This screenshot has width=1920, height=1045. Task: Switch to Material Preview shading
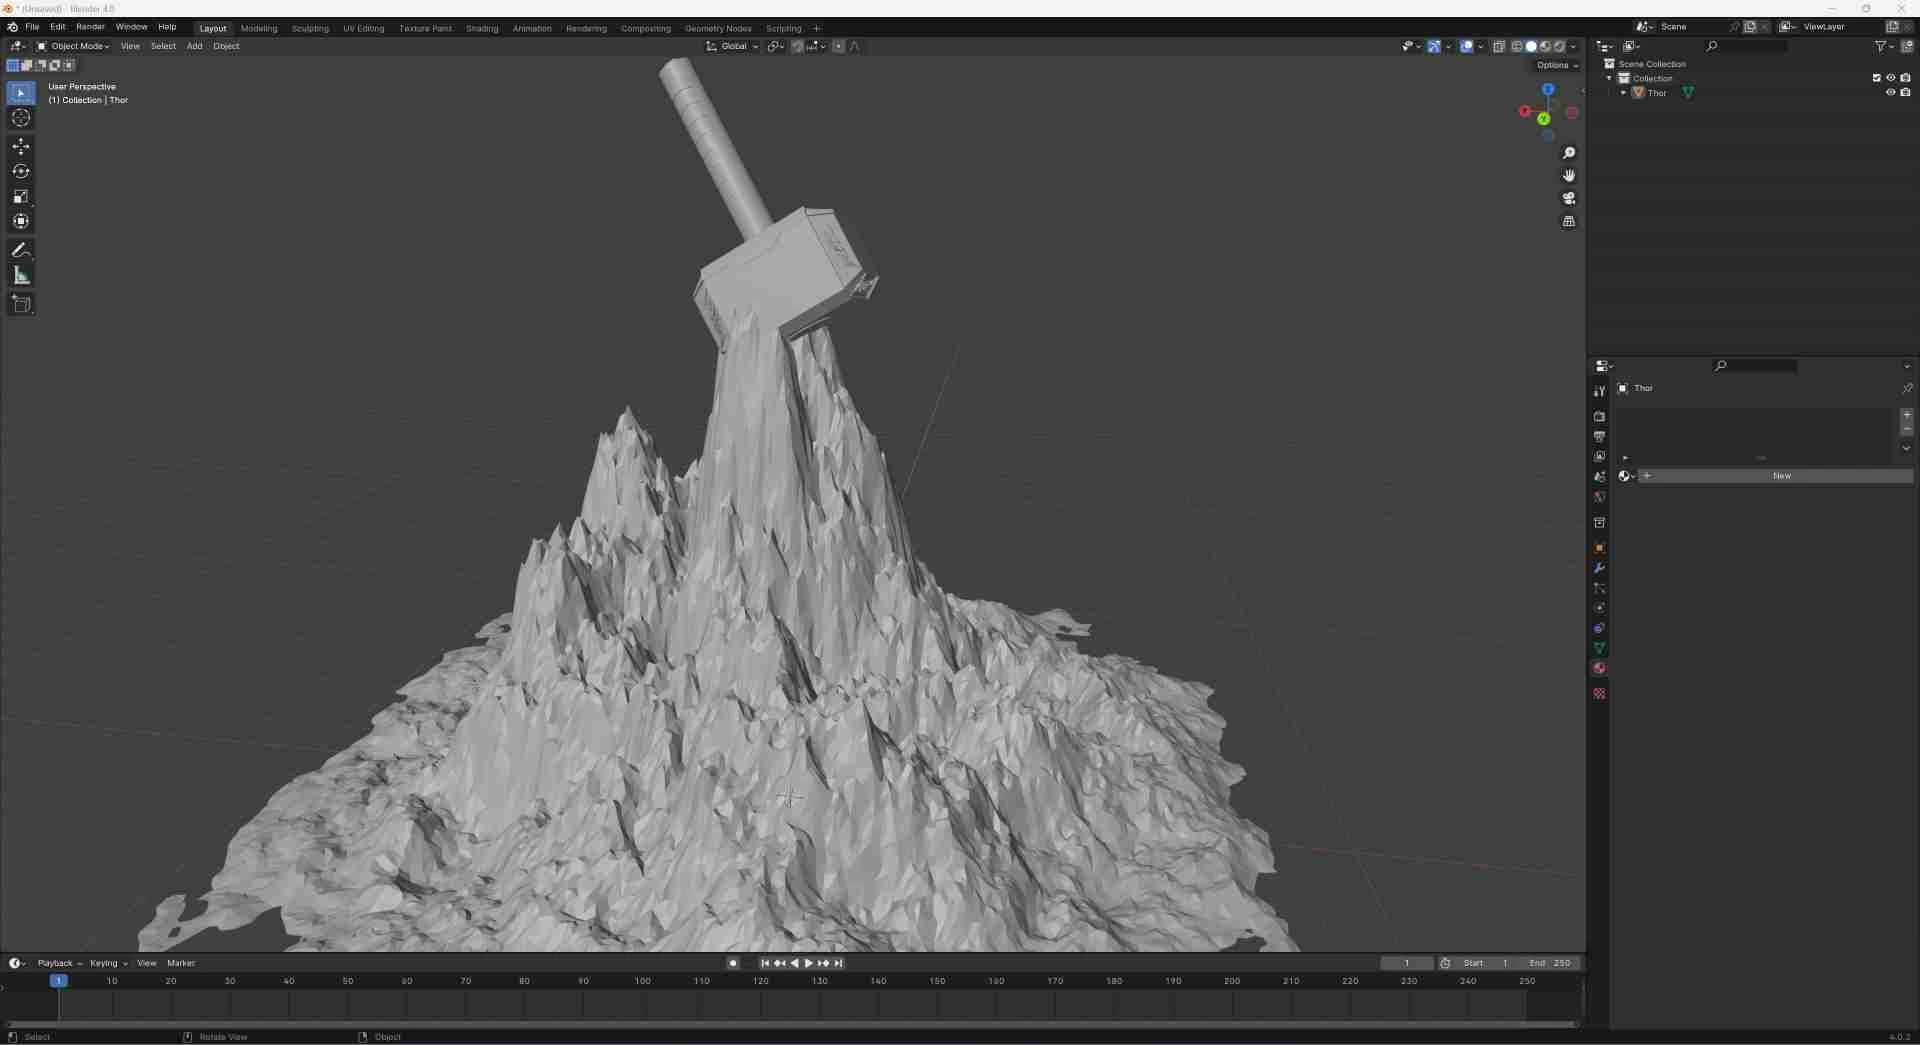tap(1545, 46)
